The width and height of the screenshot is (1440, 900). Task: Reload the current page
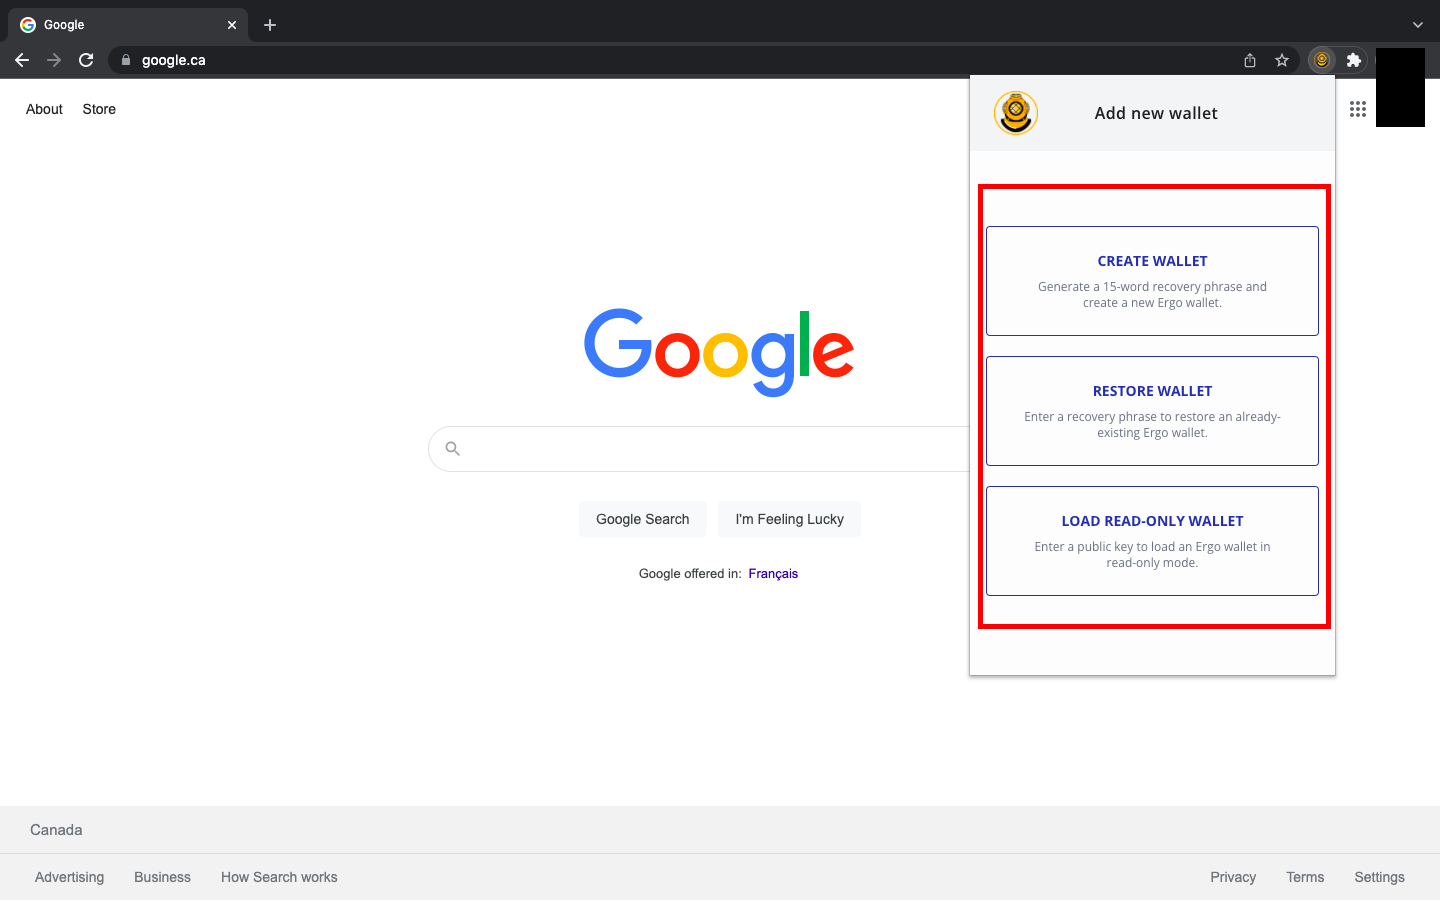pyautogui.click(x=86, y=60)
